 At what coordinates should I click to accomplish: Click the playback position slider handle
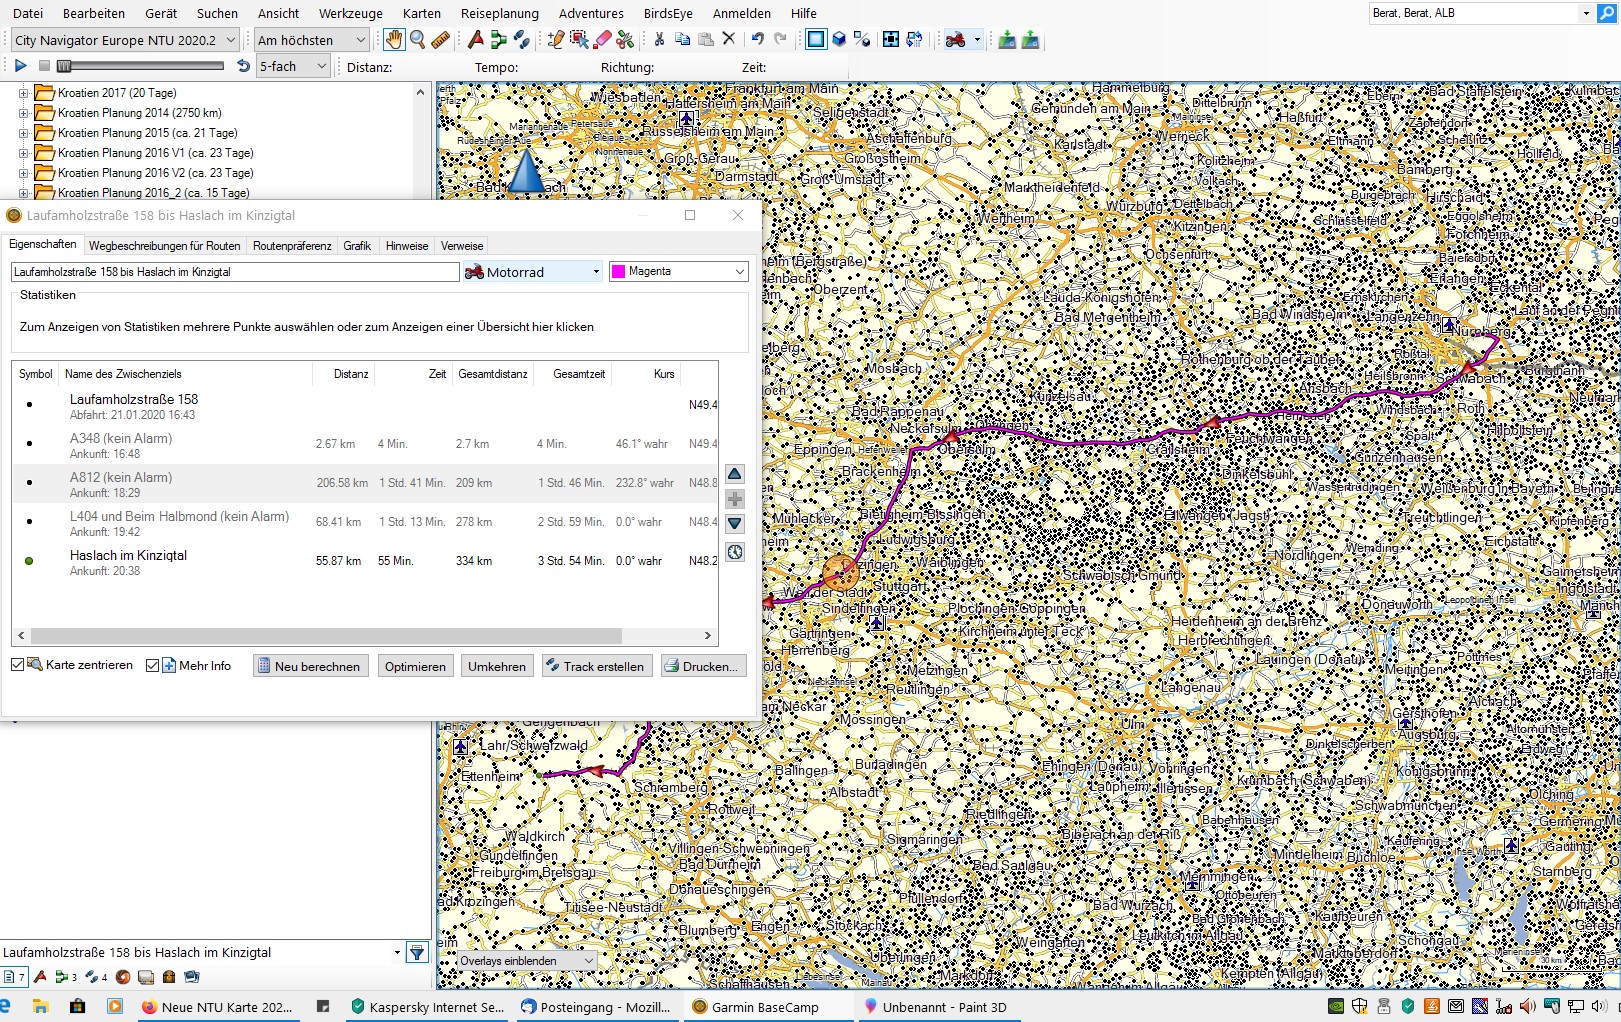point(64,66)
